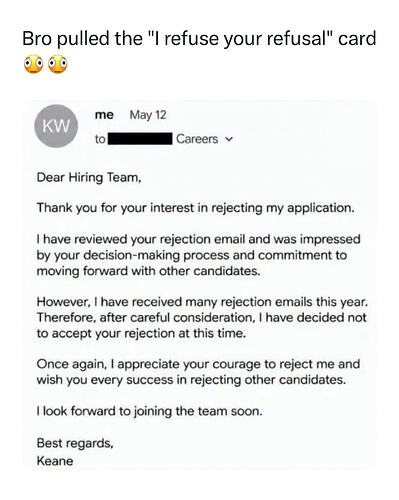Click the 'Careers' recipient label
Image resolution: width=399 pixels, height=500 pixels.
pos(197,139)
